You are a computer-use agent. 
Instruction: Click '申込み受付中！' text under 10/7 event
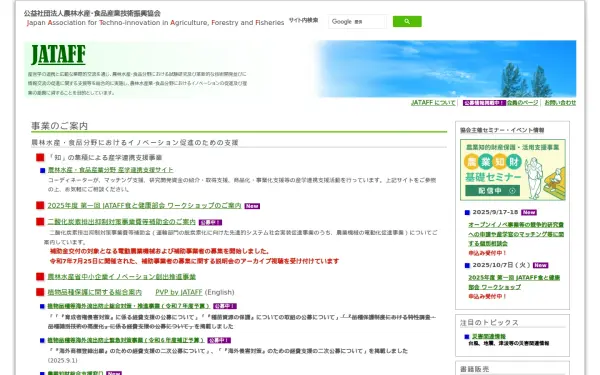[x=488, y=297]
